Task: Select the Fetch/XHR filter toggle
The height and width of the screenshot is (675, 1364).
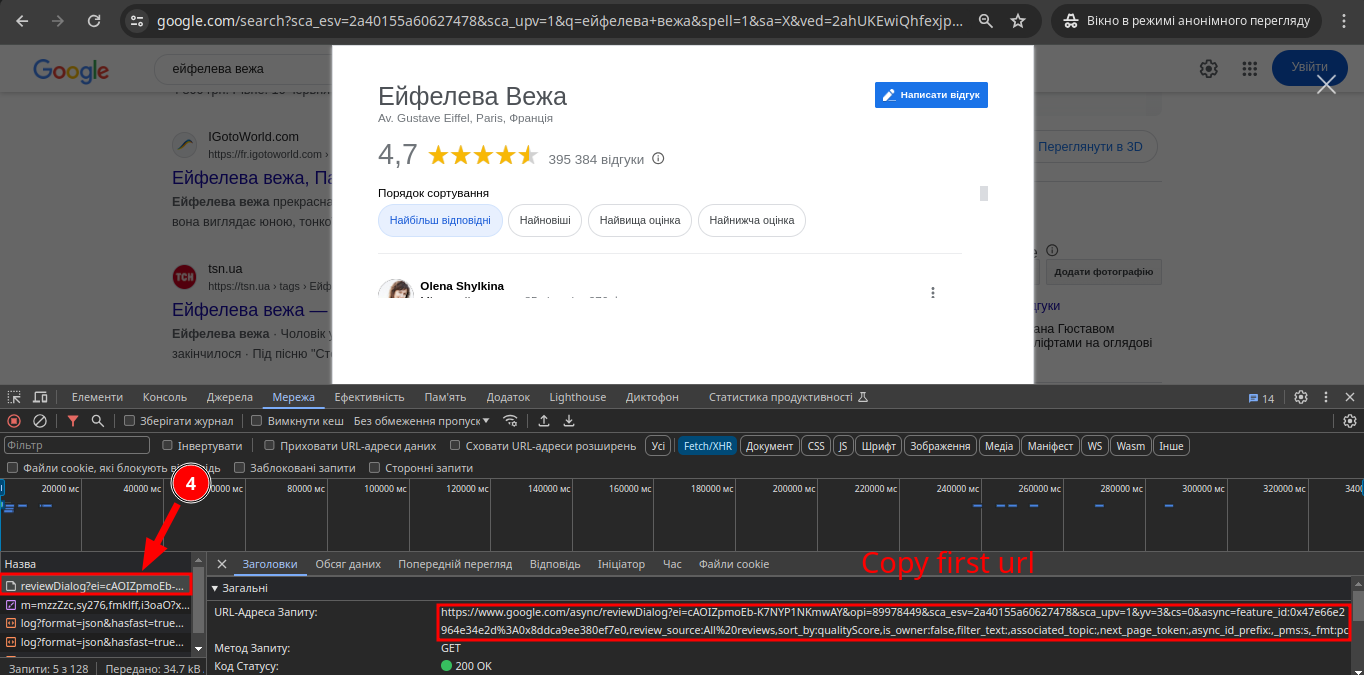Action: pos(708,446)
